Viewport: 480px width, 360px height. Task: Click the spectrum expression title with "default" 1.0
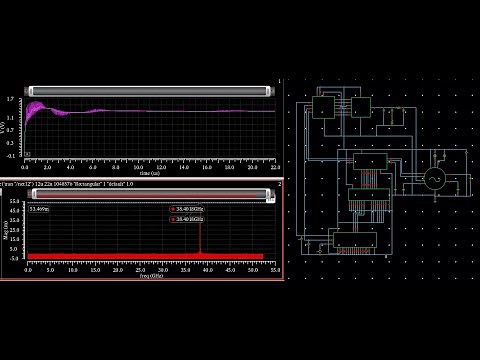[x=67, y=184]
